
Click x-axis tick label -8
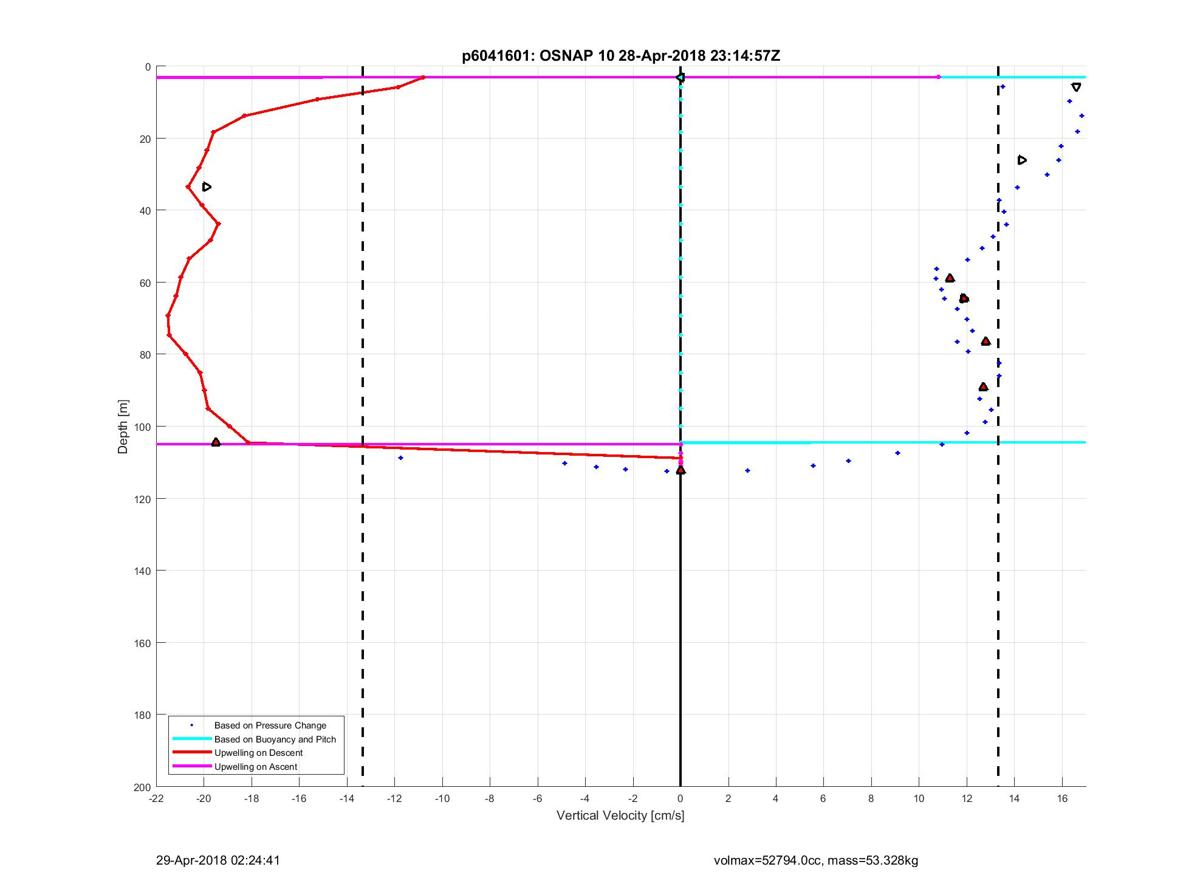click(489, 799)
